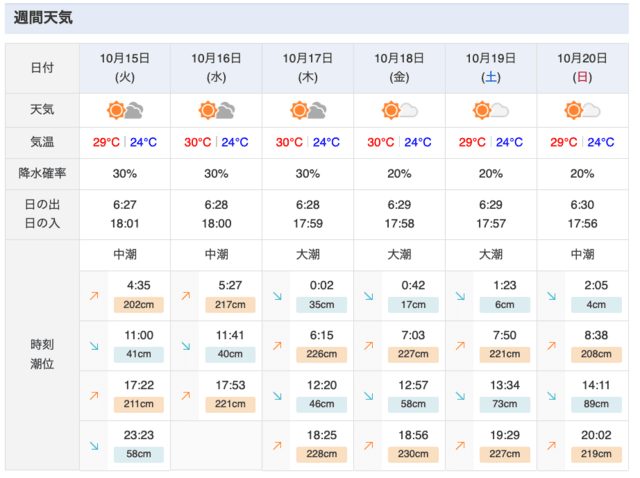Click the falling arrow next to 13:34
The height and width of the screenshot is (478, 640).
coord(460,396)
